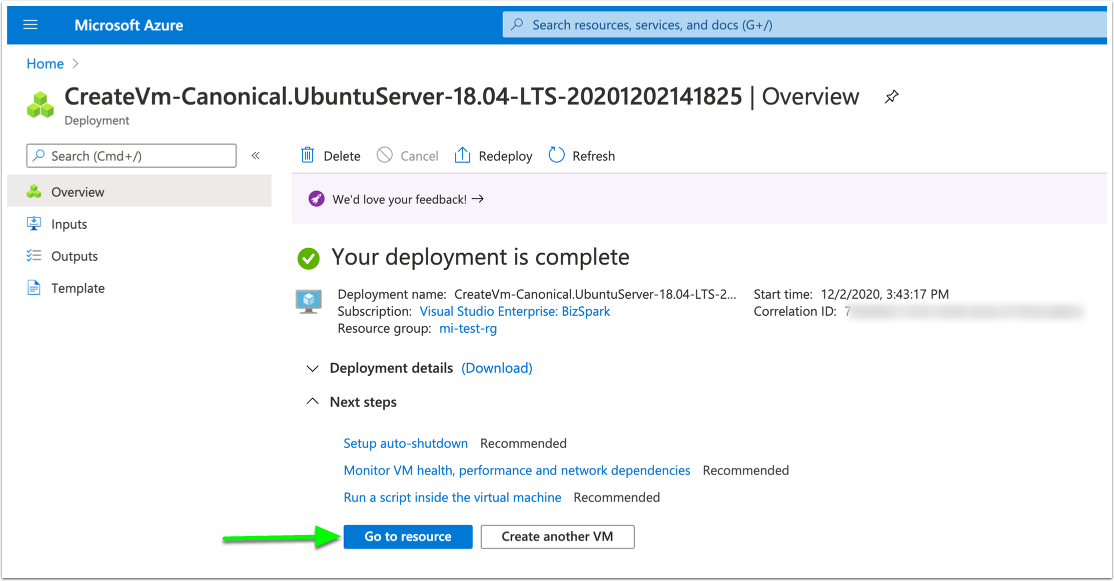
Task: Open the Azure portal hamburger menu
Action: 30,25
